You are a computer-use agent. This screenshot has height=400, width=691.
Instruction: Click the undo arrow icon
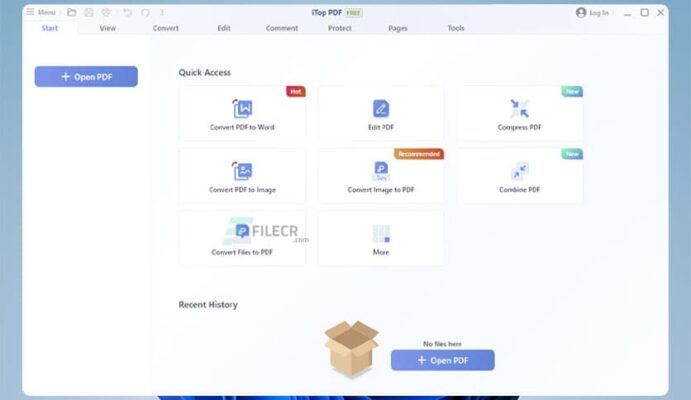coord(127,12)
